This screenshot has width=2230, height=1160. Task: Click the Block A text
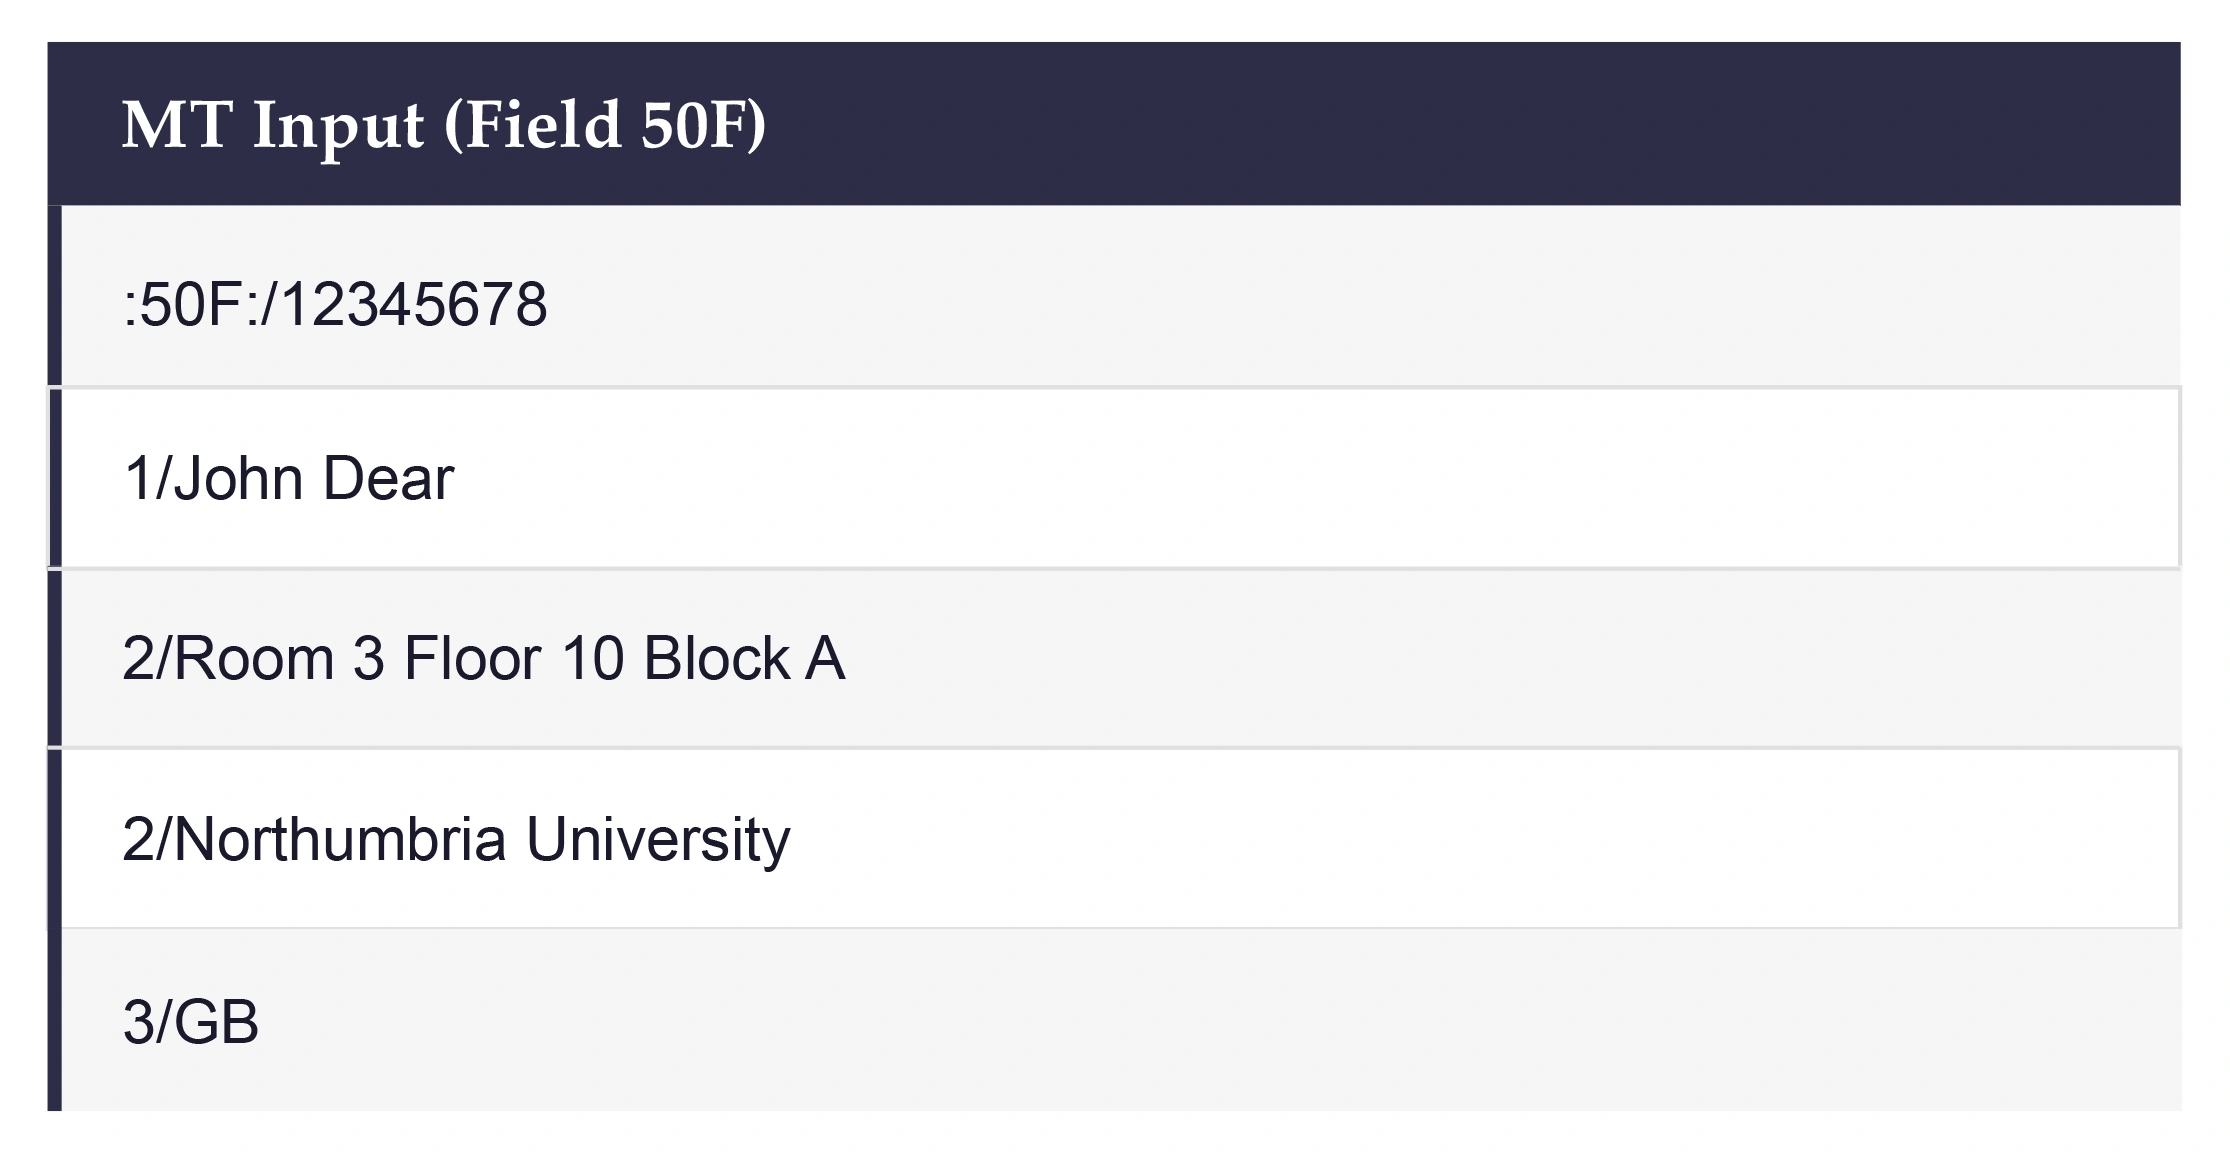(744, 658)
